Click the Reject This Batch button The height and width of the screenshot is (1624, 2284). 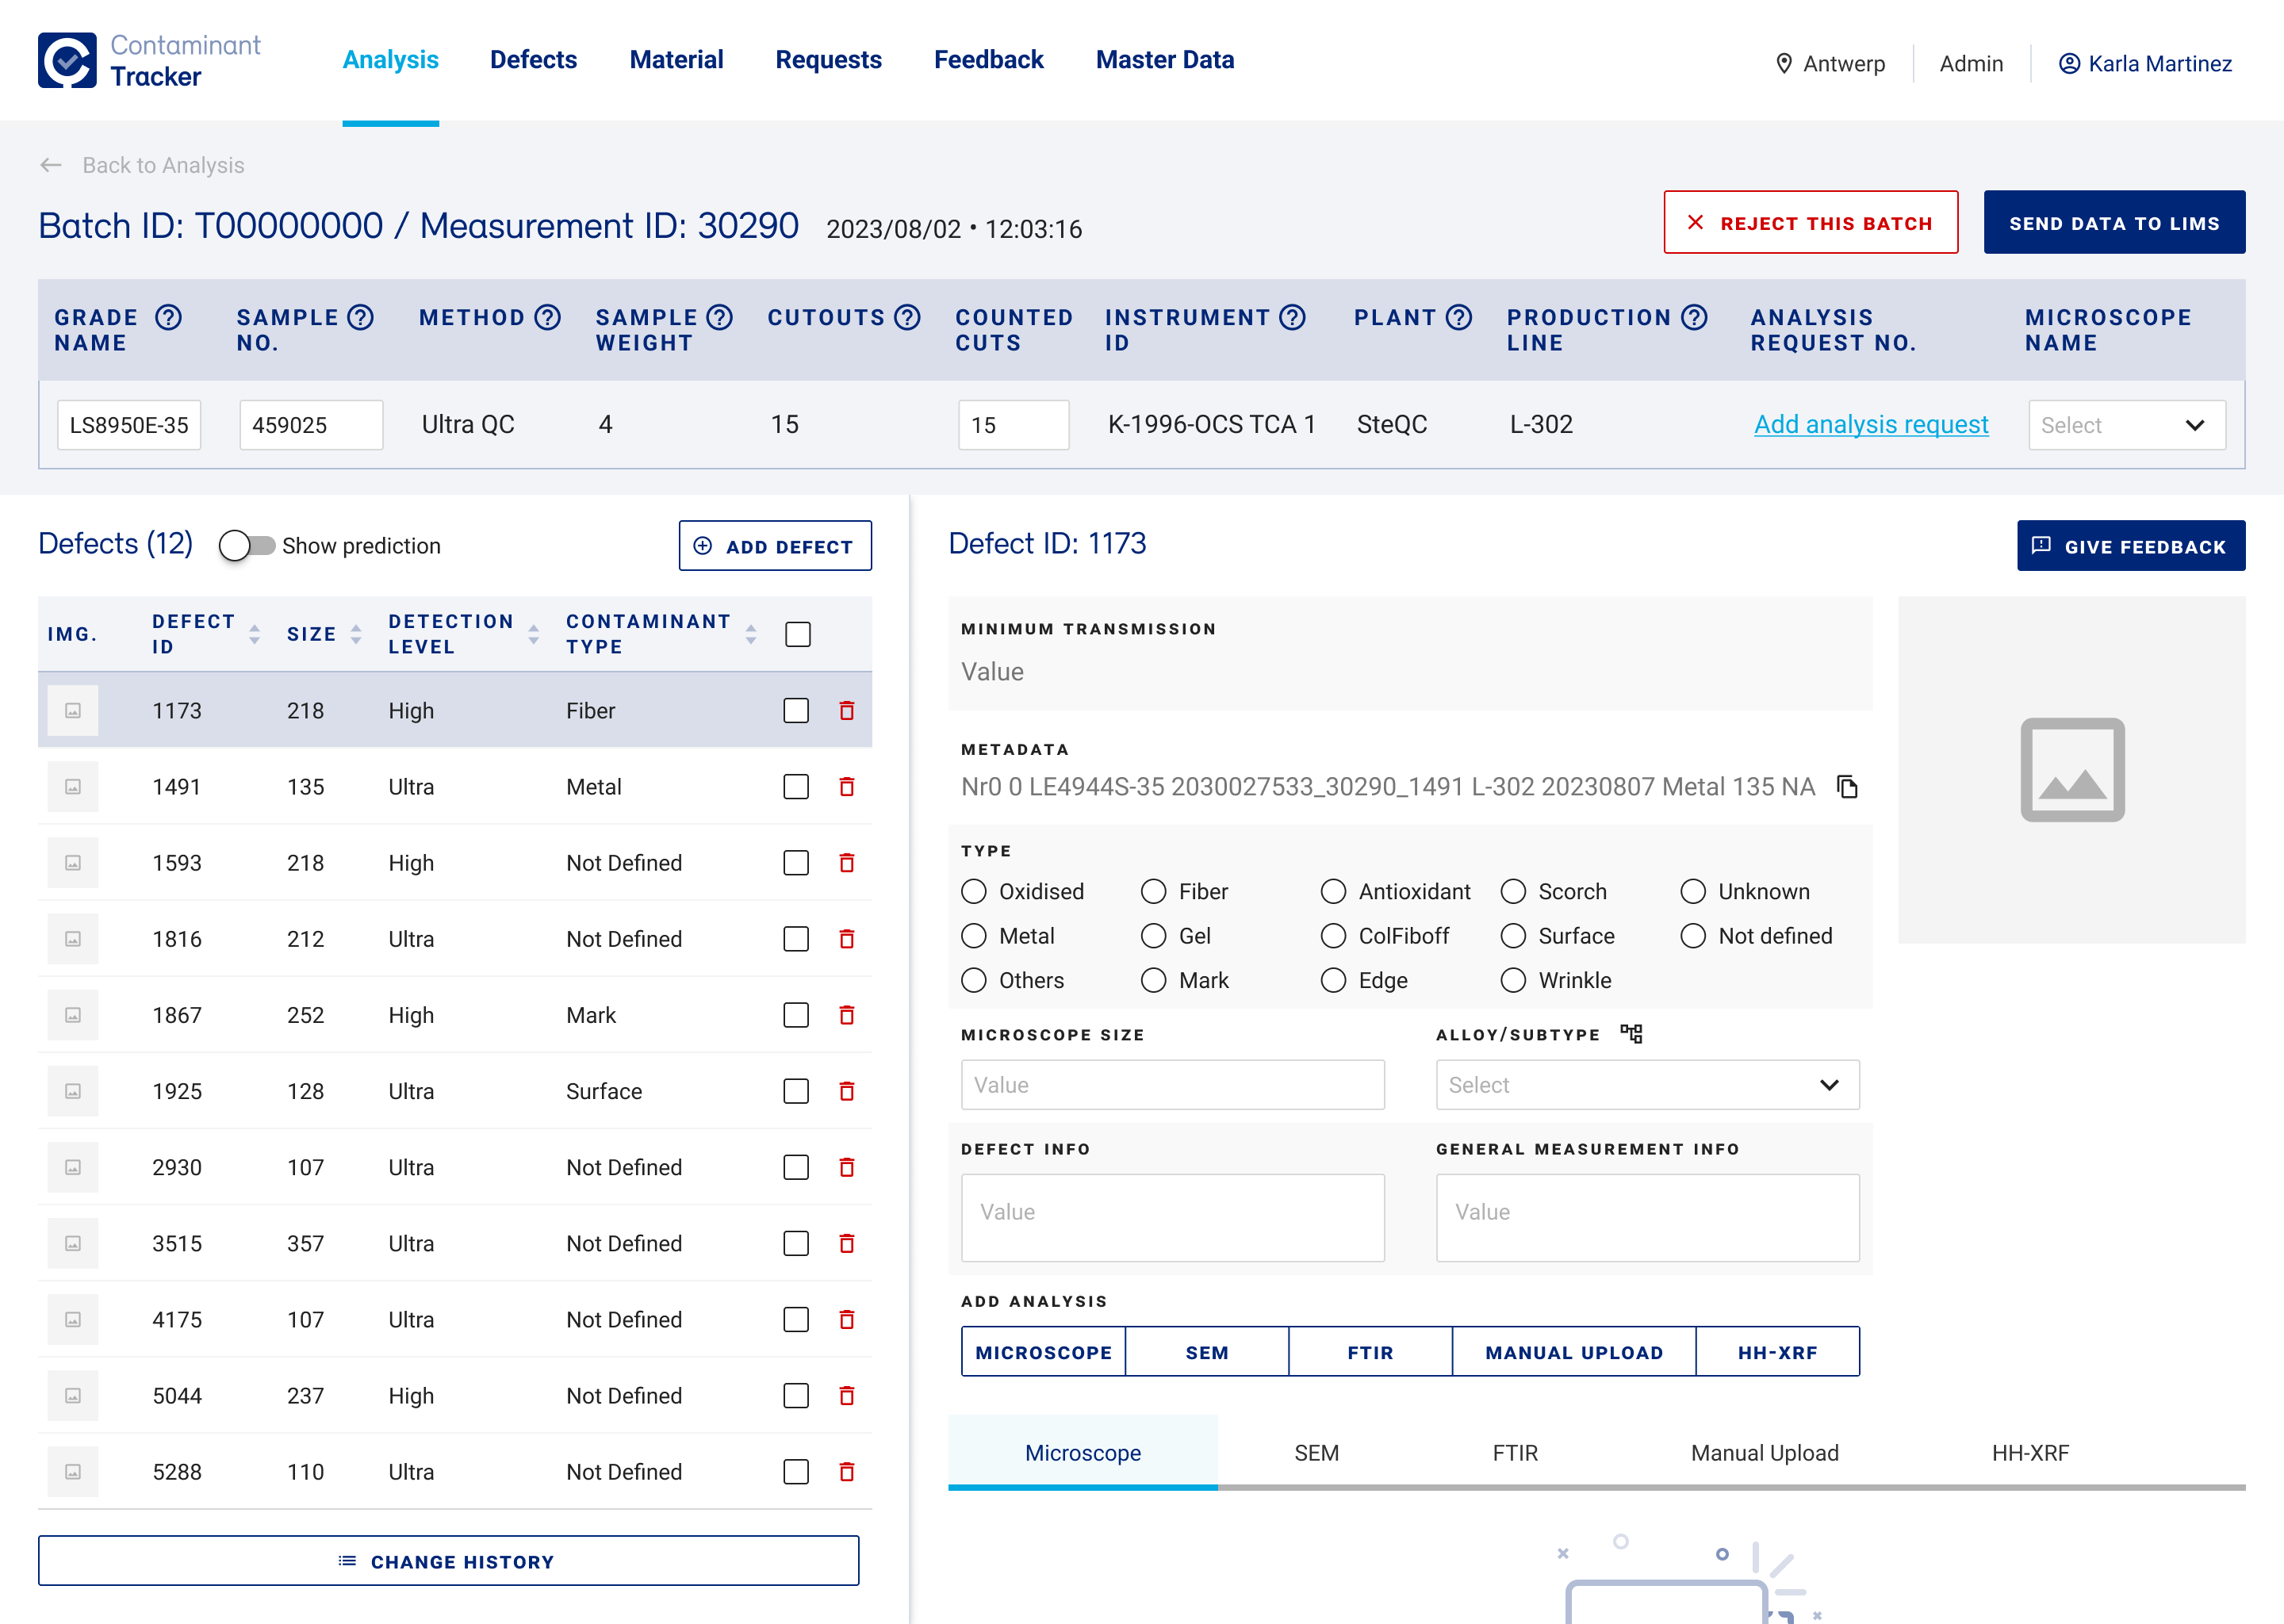(1810, 223)
